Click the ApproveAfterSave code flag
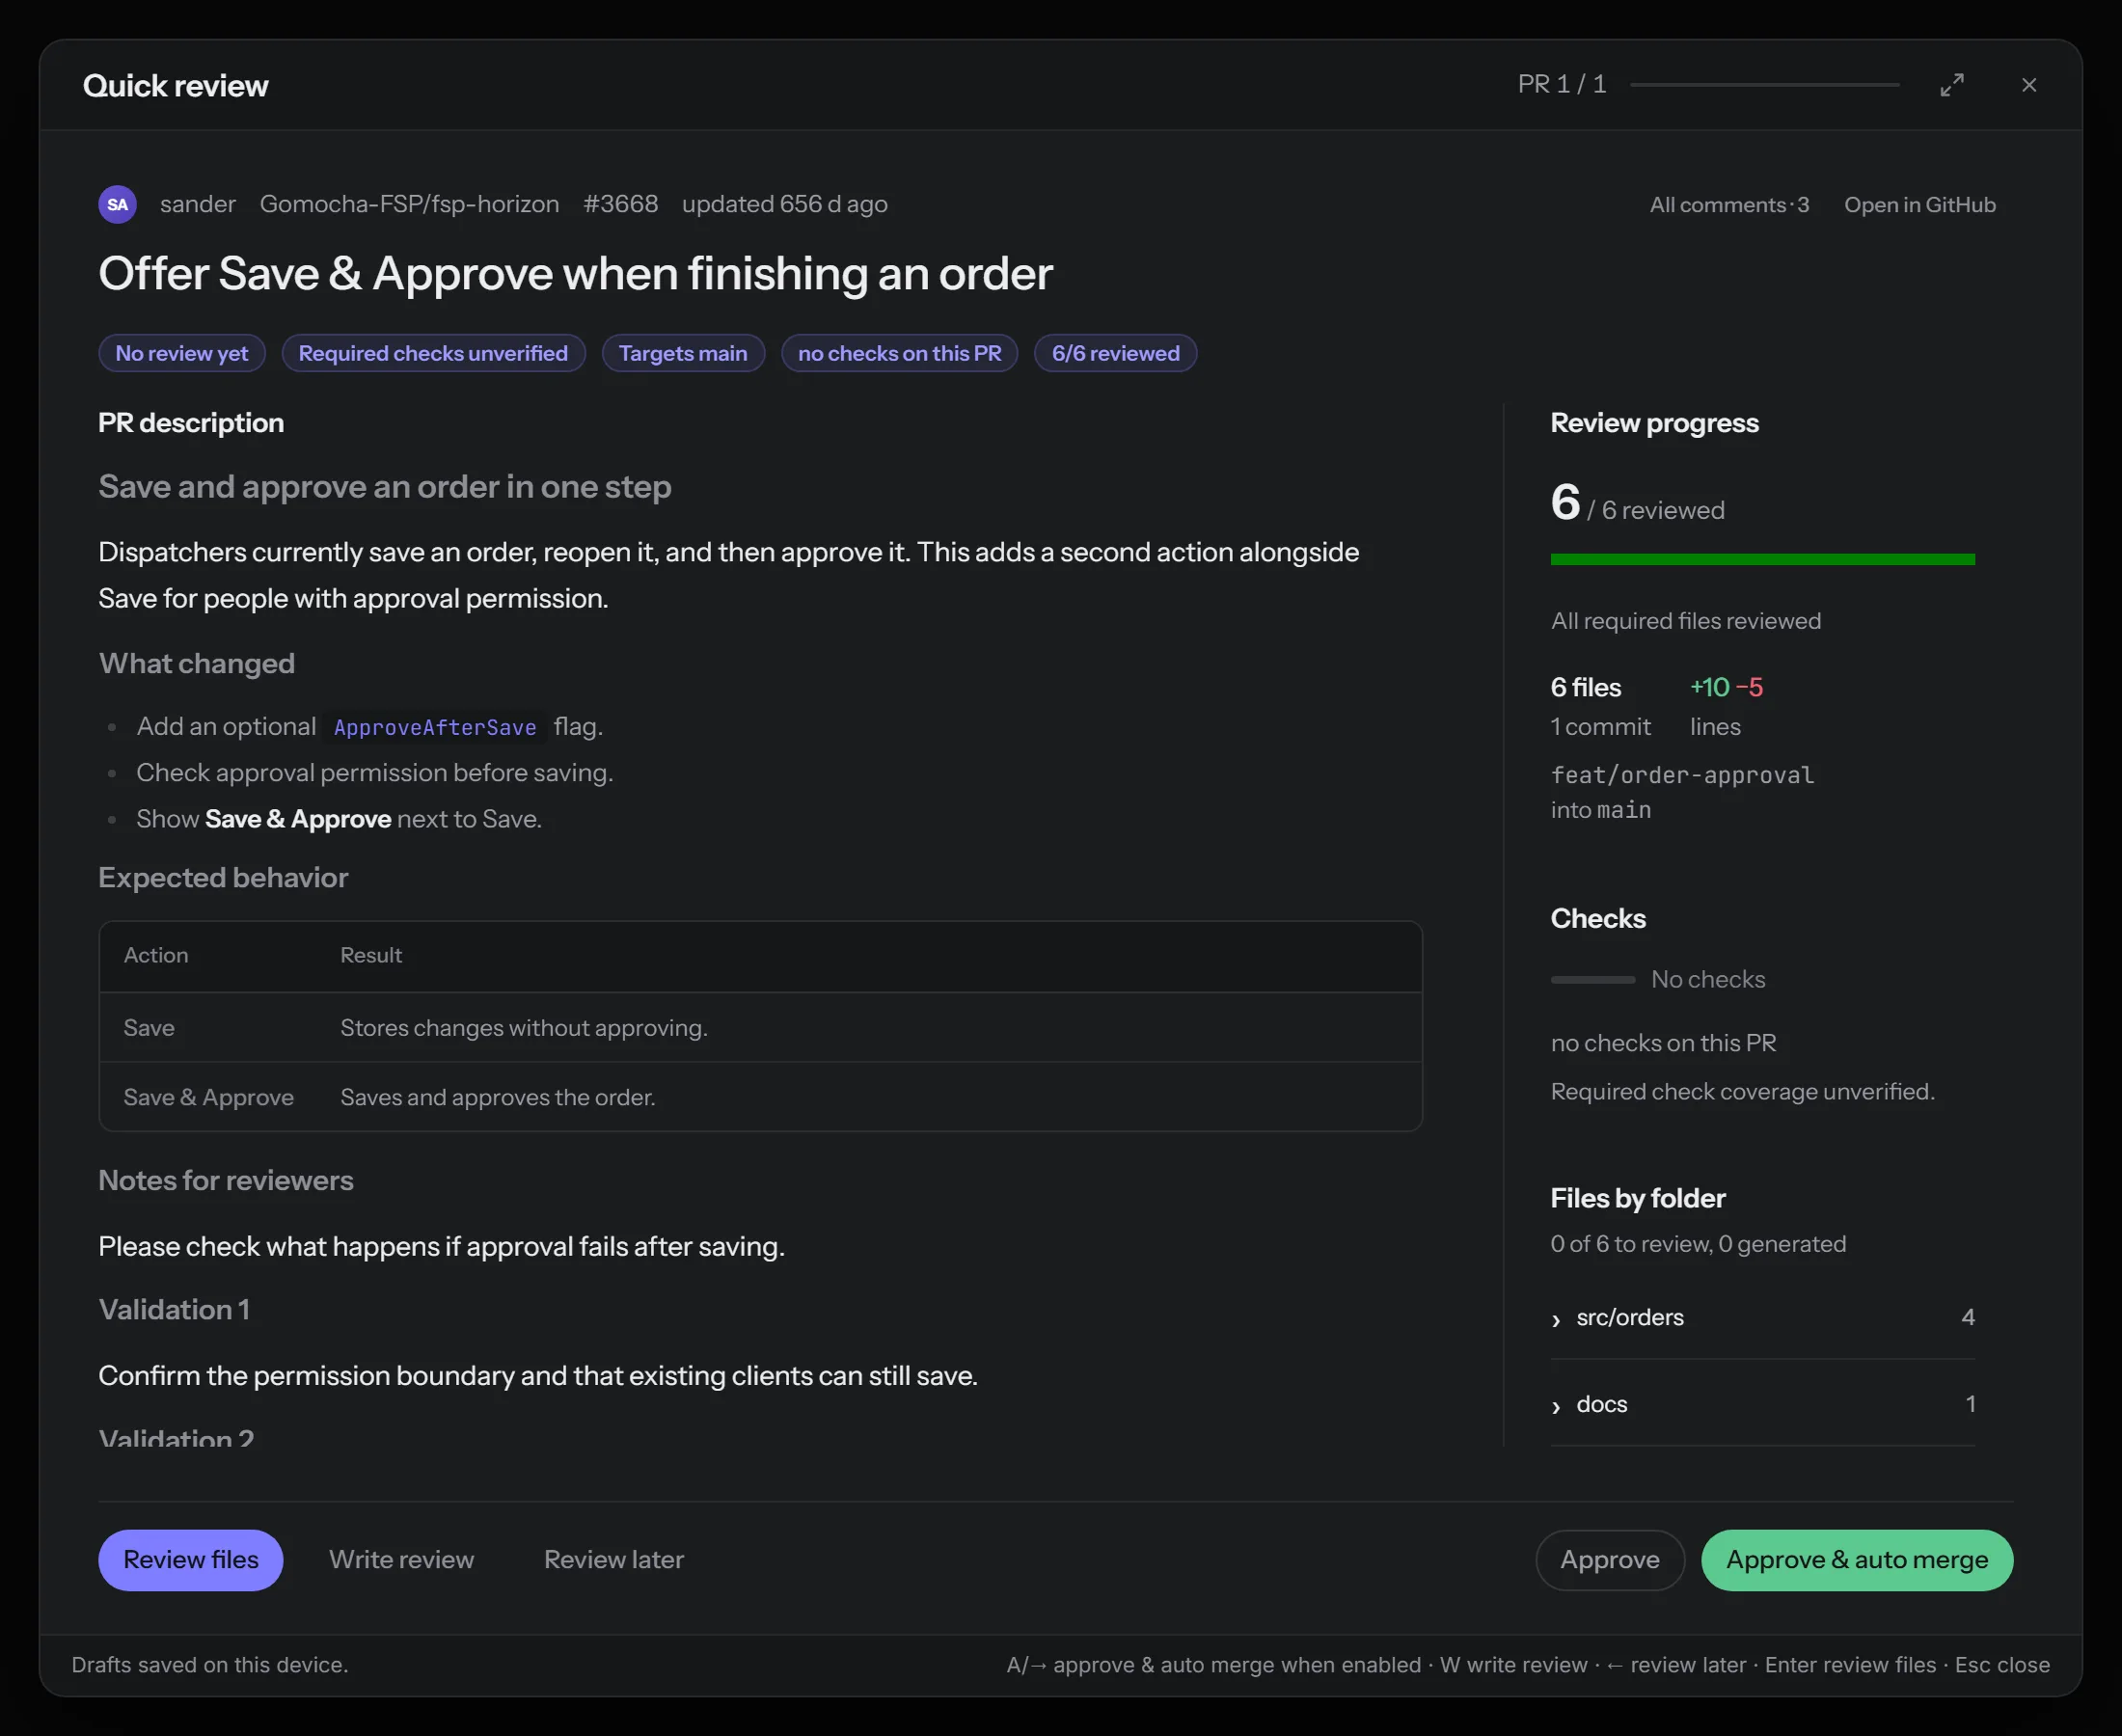The width and height of the screenshot is (2122, 1736). click(435, 727)
